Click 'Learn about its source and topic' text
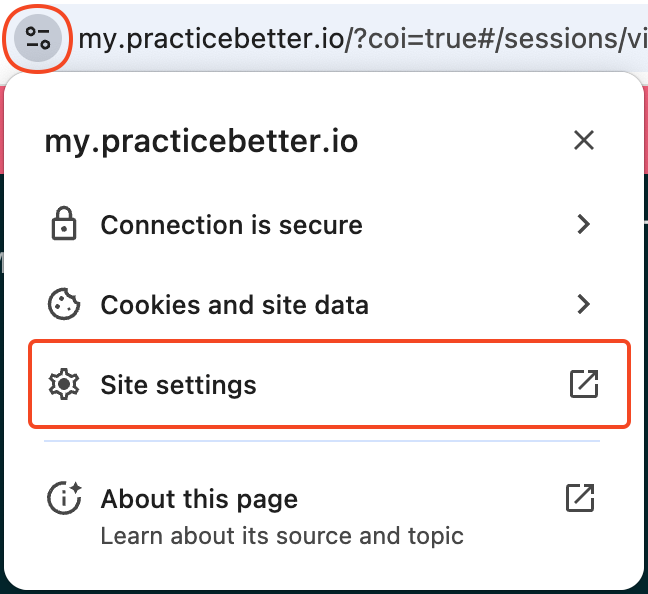 [282, 536]
